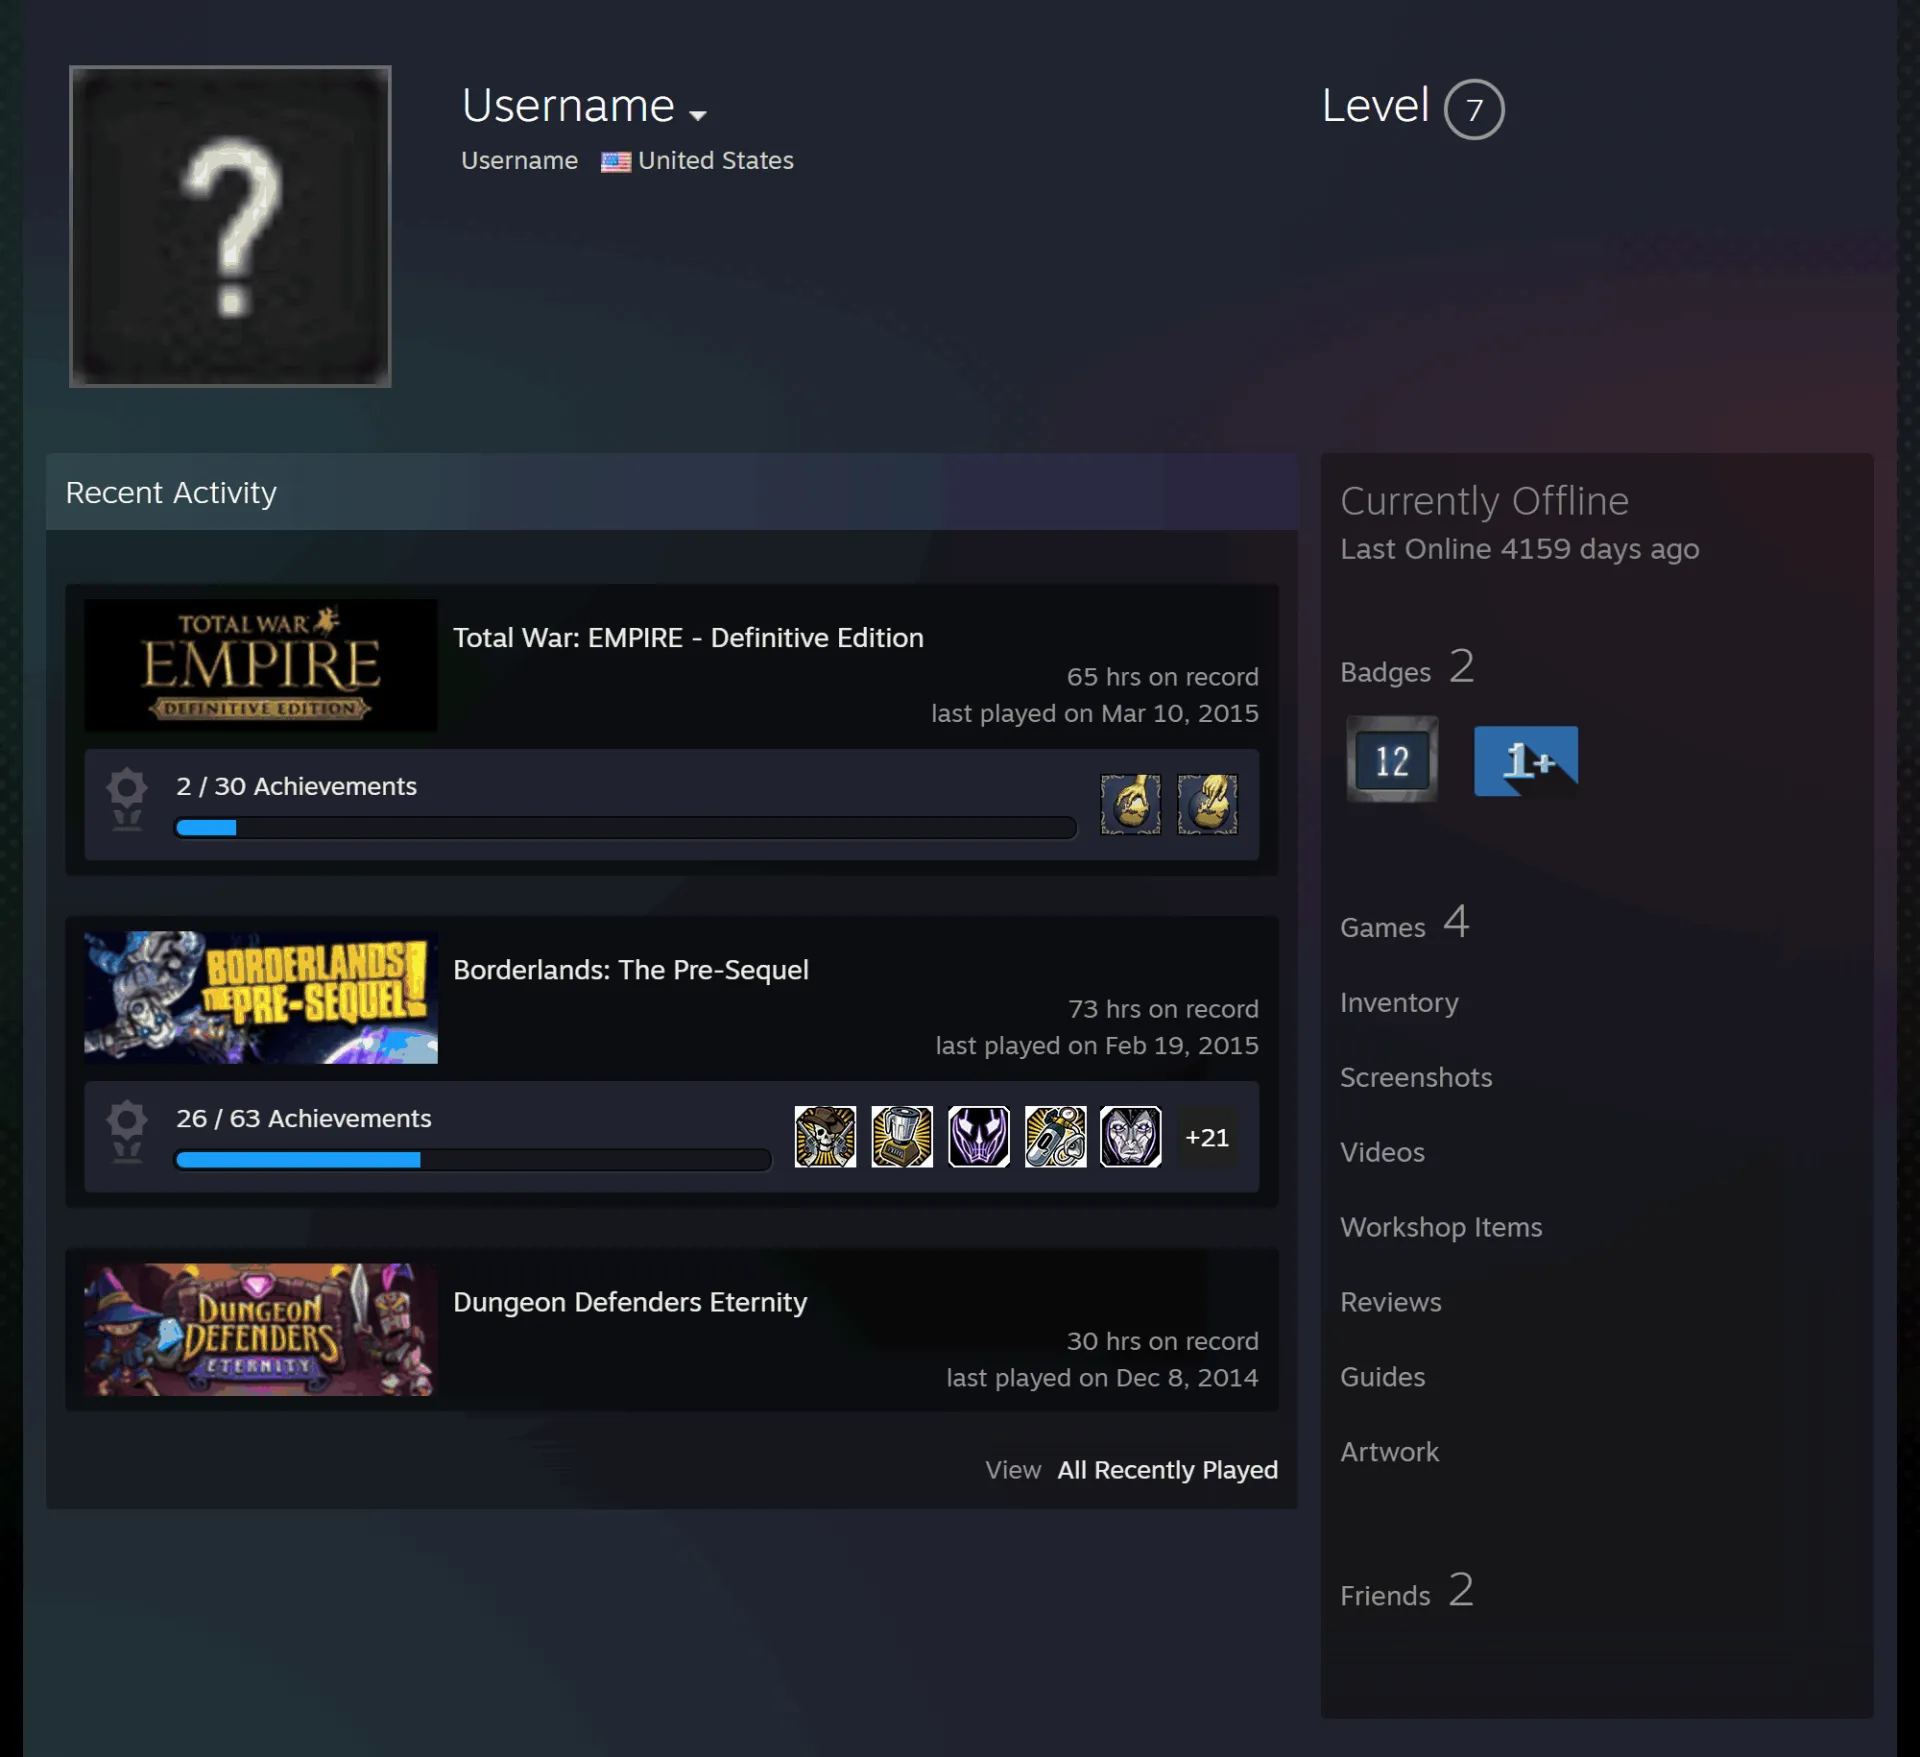Open Workshop Items from sidebar
The height and width of the screenshot is (1757, 1920).
click(1441, 1227)
